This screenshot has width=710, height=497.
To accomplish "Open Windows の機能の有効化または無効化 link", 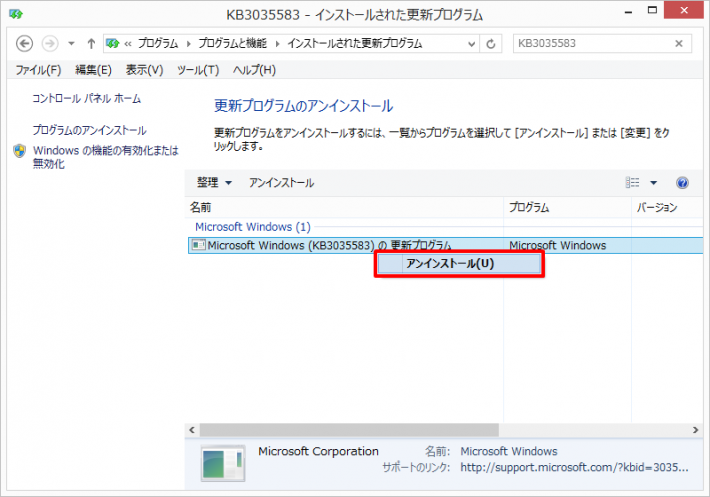I will [x=106, y=157].
